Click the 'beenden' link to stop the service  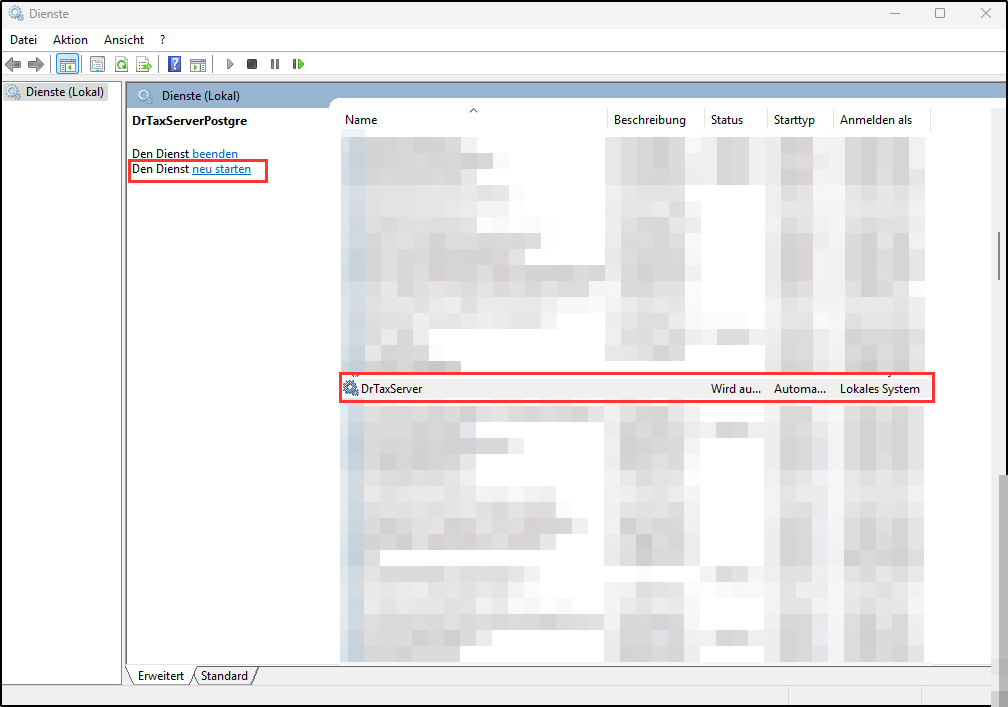coord(215,154)
